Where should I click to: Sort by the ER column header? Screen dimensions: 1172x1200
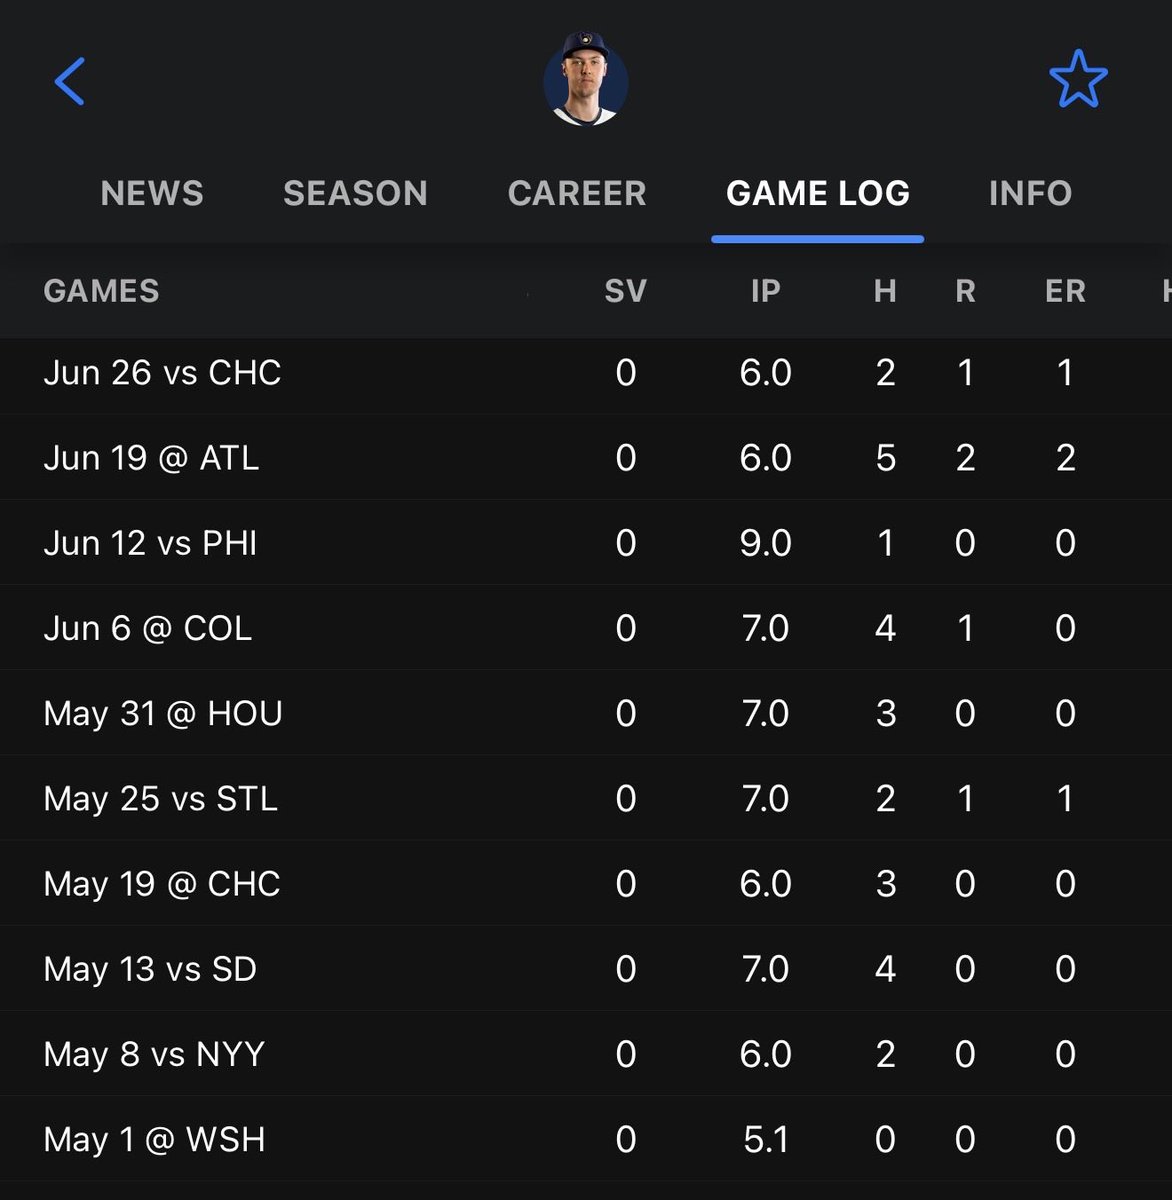click(x=1065, y=291)
